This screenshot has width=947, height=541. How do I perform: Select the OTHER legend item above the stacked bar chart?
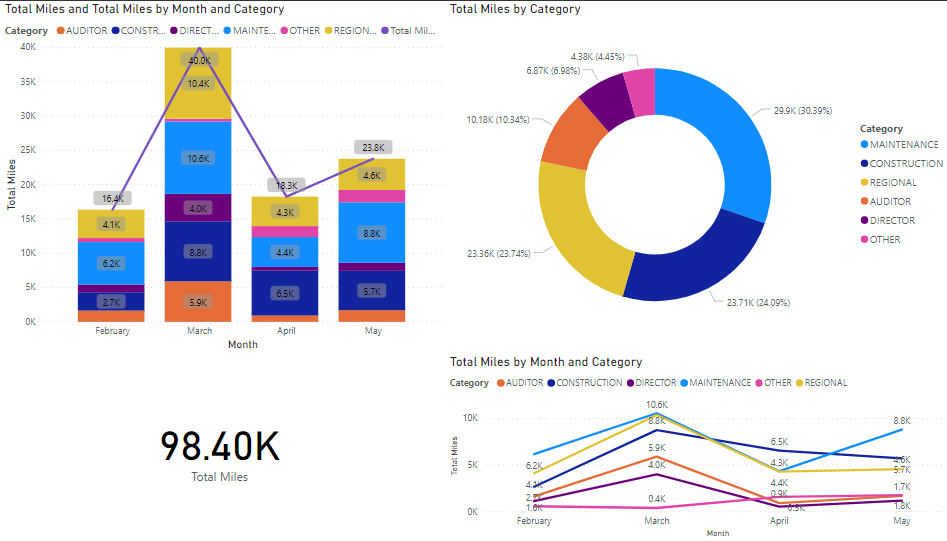click(304, 31)
